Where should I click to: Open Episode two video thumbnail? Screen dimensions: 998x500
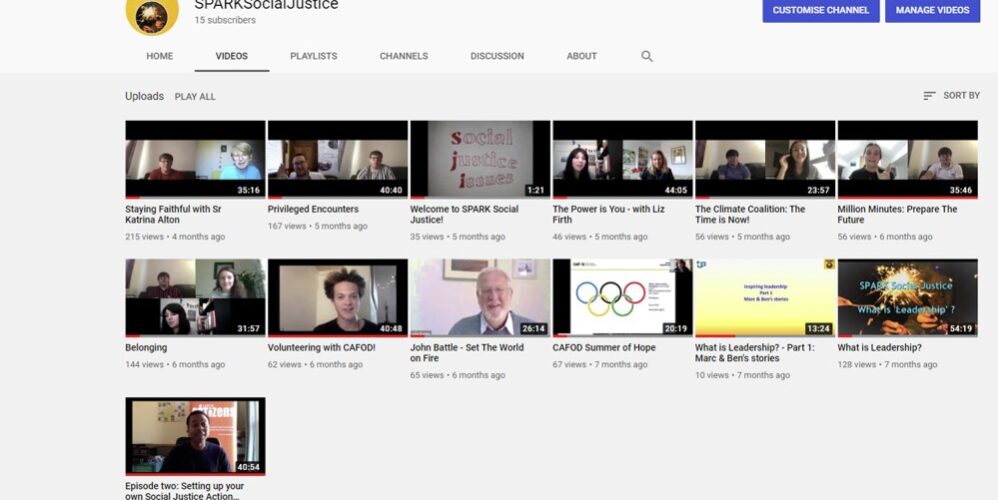pyautogui.click(x=195, y=436)
